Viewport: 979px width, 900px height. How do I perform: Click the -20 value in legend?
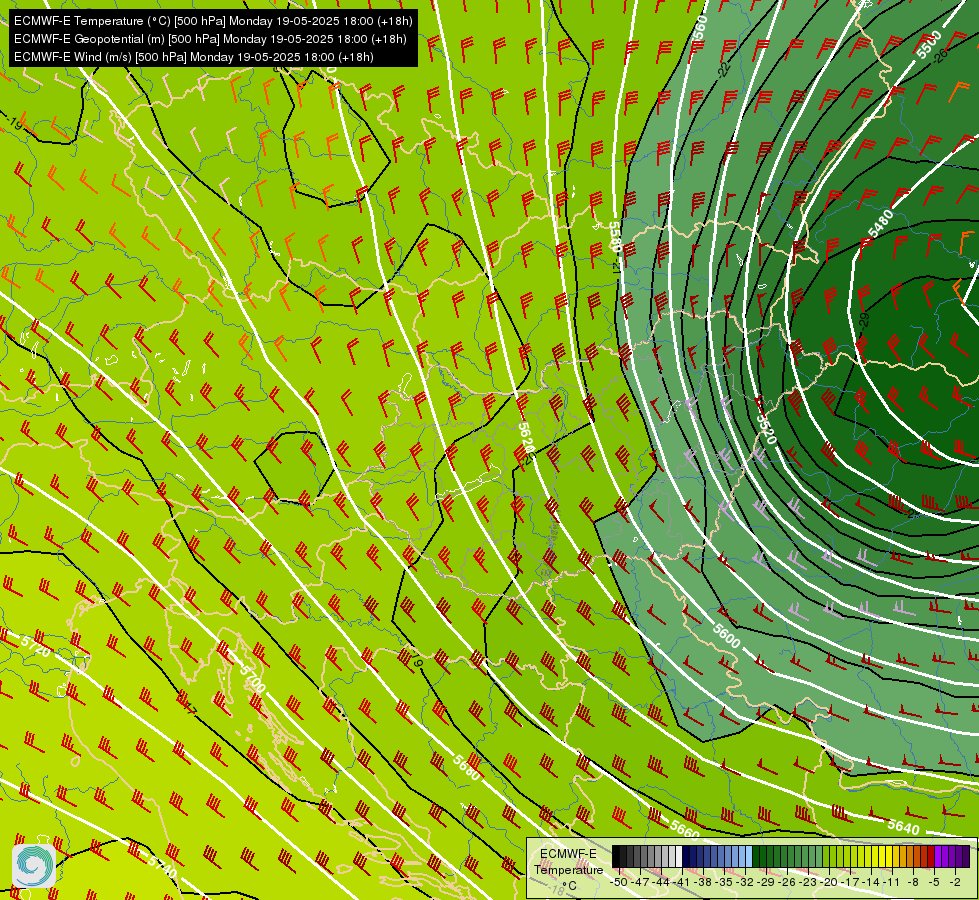pos(829,882)
